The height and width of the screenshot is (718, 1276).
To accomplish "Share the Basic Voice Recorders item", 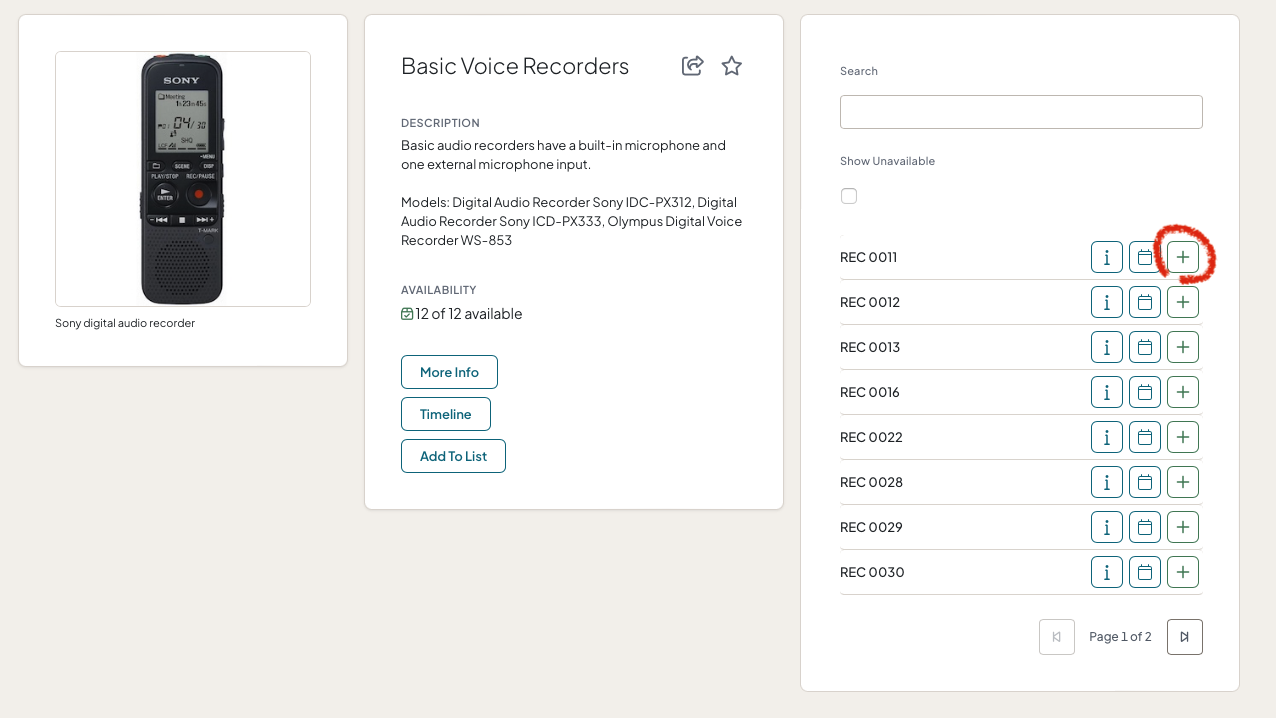I will tap(693, 66).
